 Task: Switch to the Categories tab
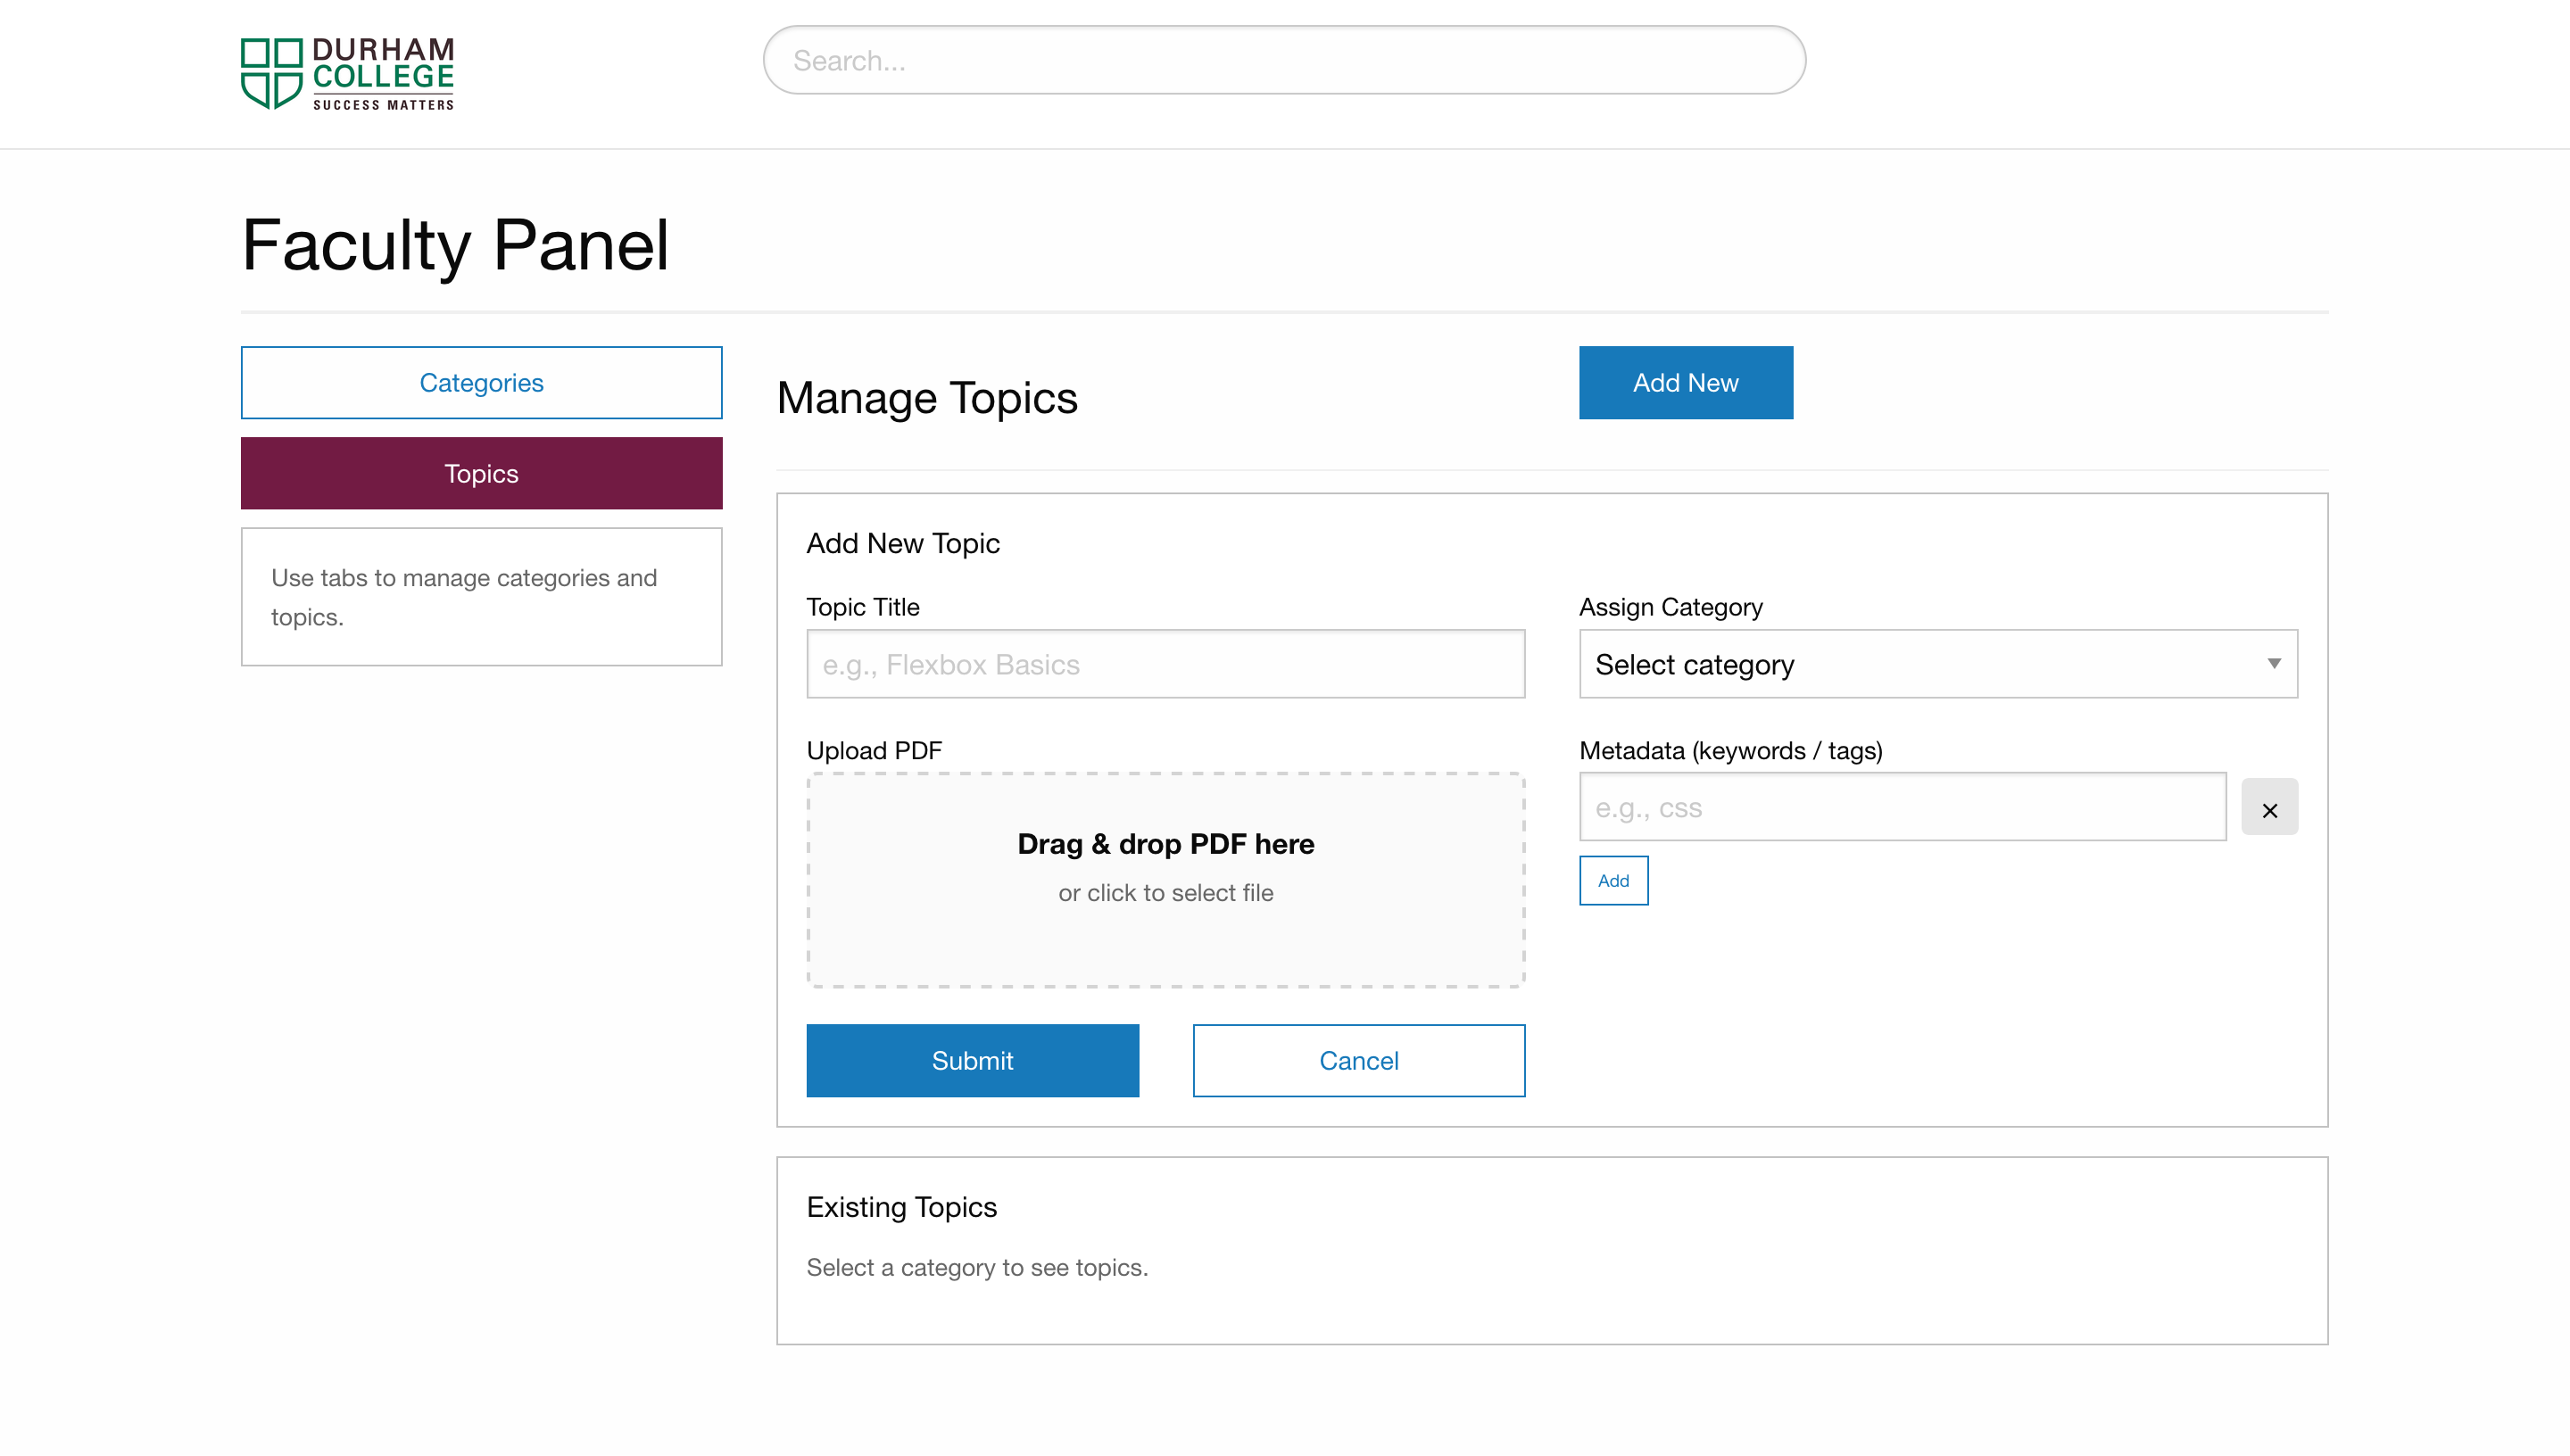481,383
